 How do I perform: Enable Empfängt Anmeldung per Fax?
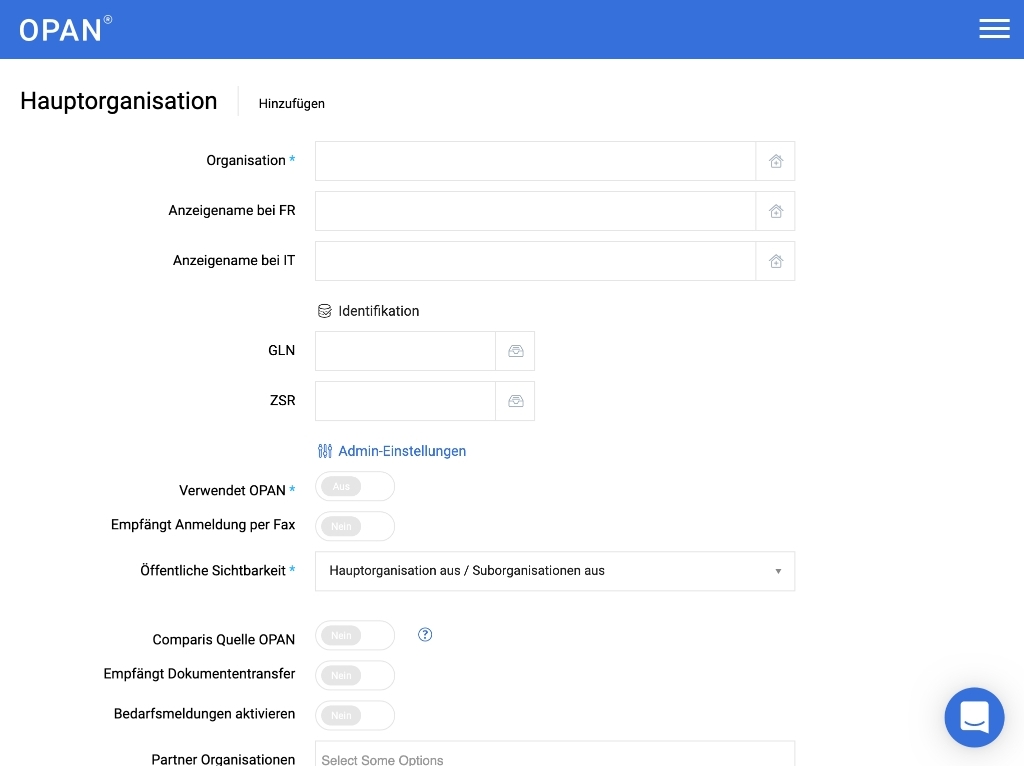click(355, 526)
